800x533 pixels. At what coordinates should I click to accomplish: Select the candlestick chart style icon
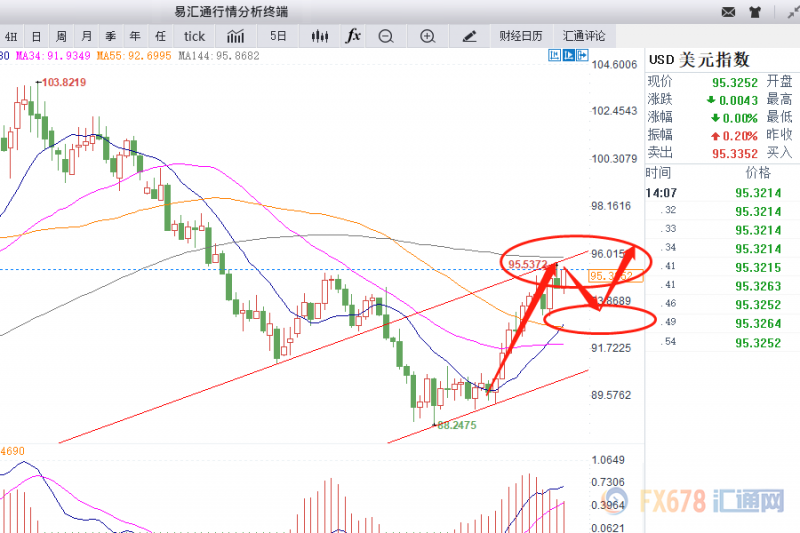(x=320, y=36)
